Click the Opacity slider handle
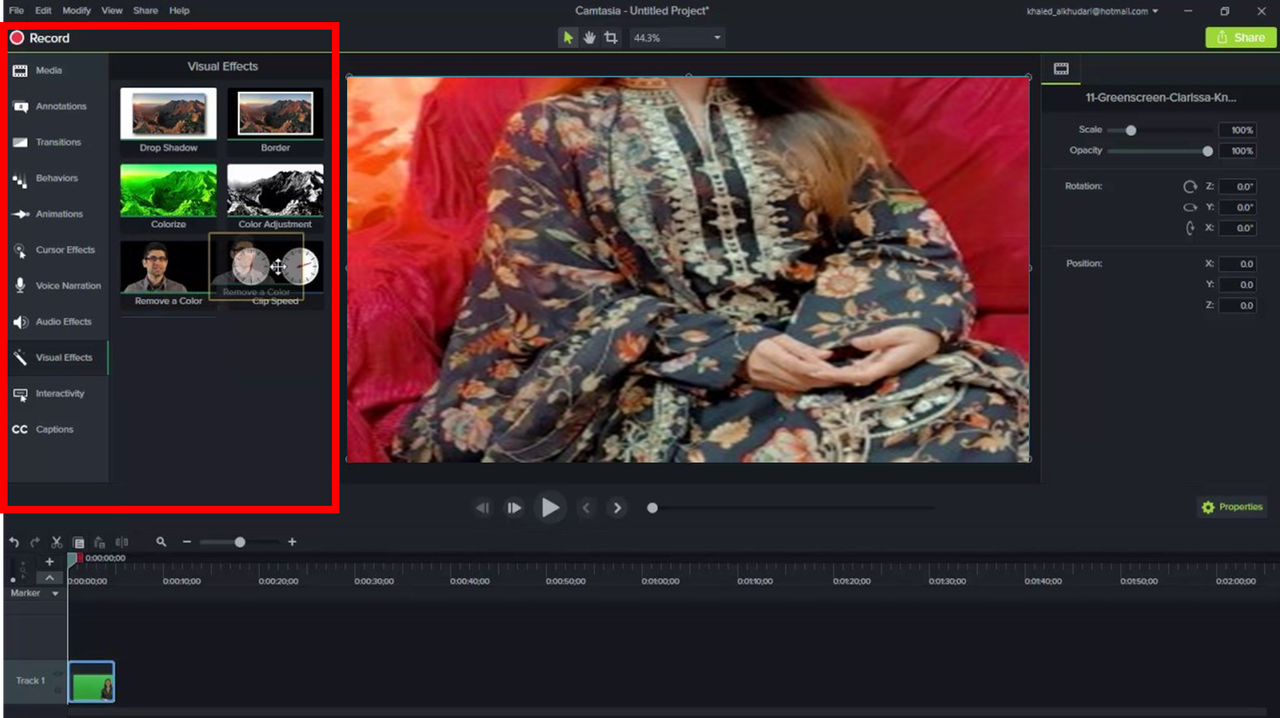Viewport: 1280px width, 718px height. tap(1208, 151)
